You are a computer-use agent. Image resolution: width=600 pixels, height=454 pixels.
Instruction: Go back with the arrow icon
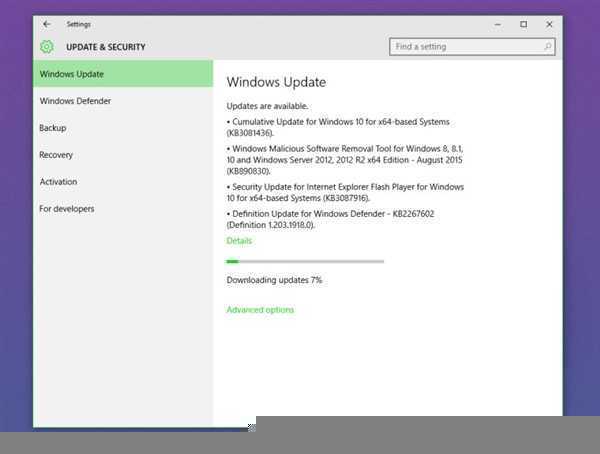click(47, 24)
